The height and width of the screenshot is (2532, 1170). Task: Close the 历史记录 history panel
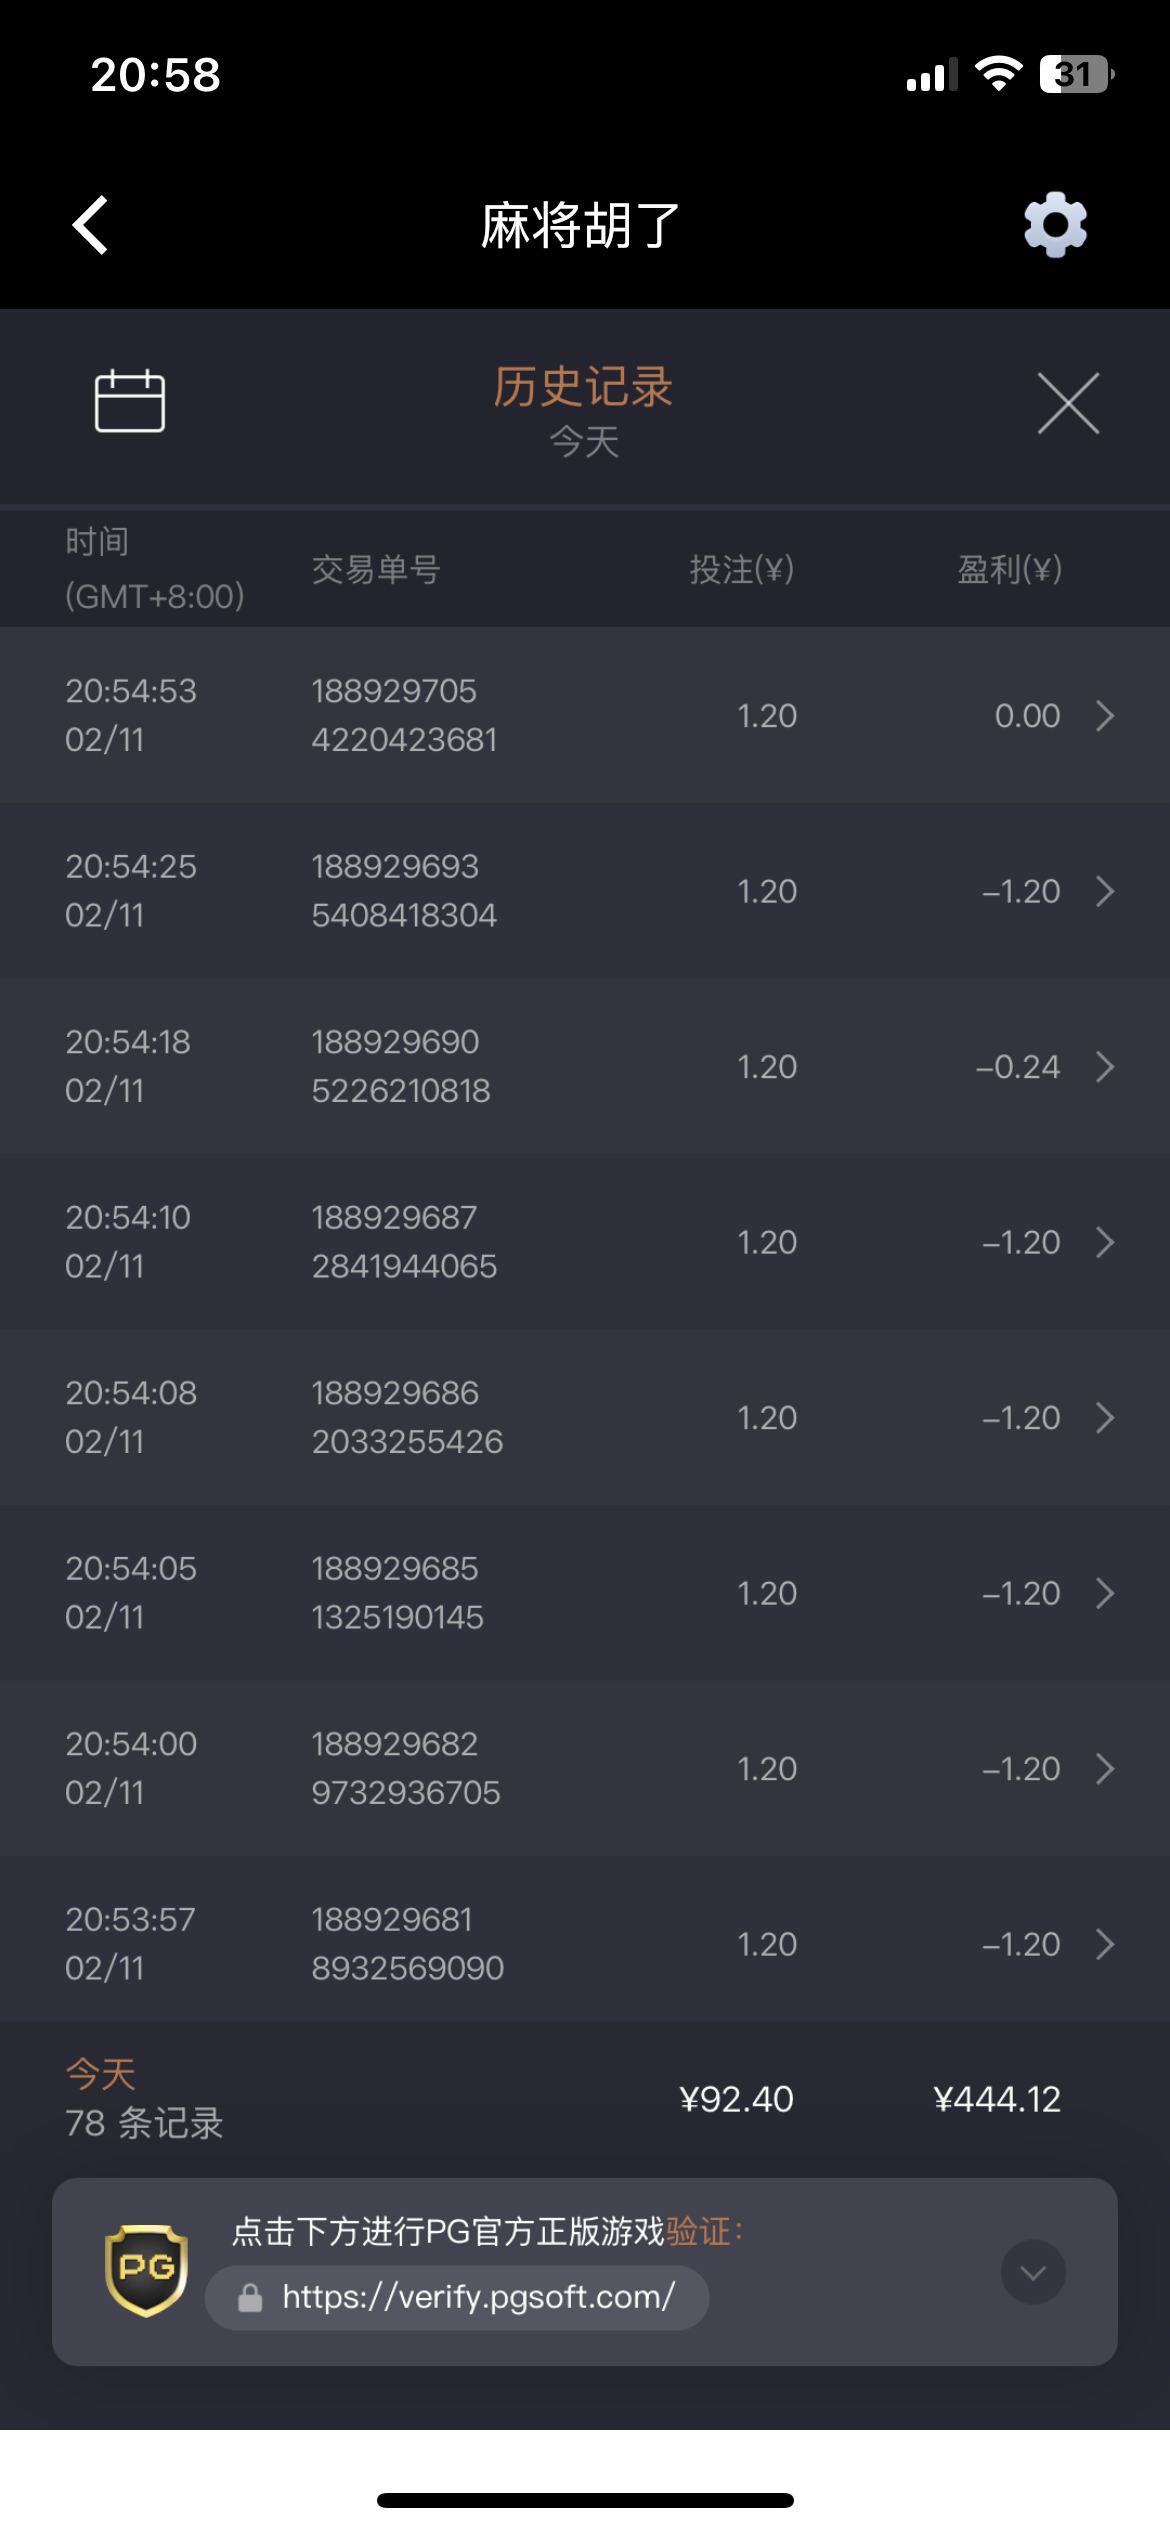click(1068, 403)
